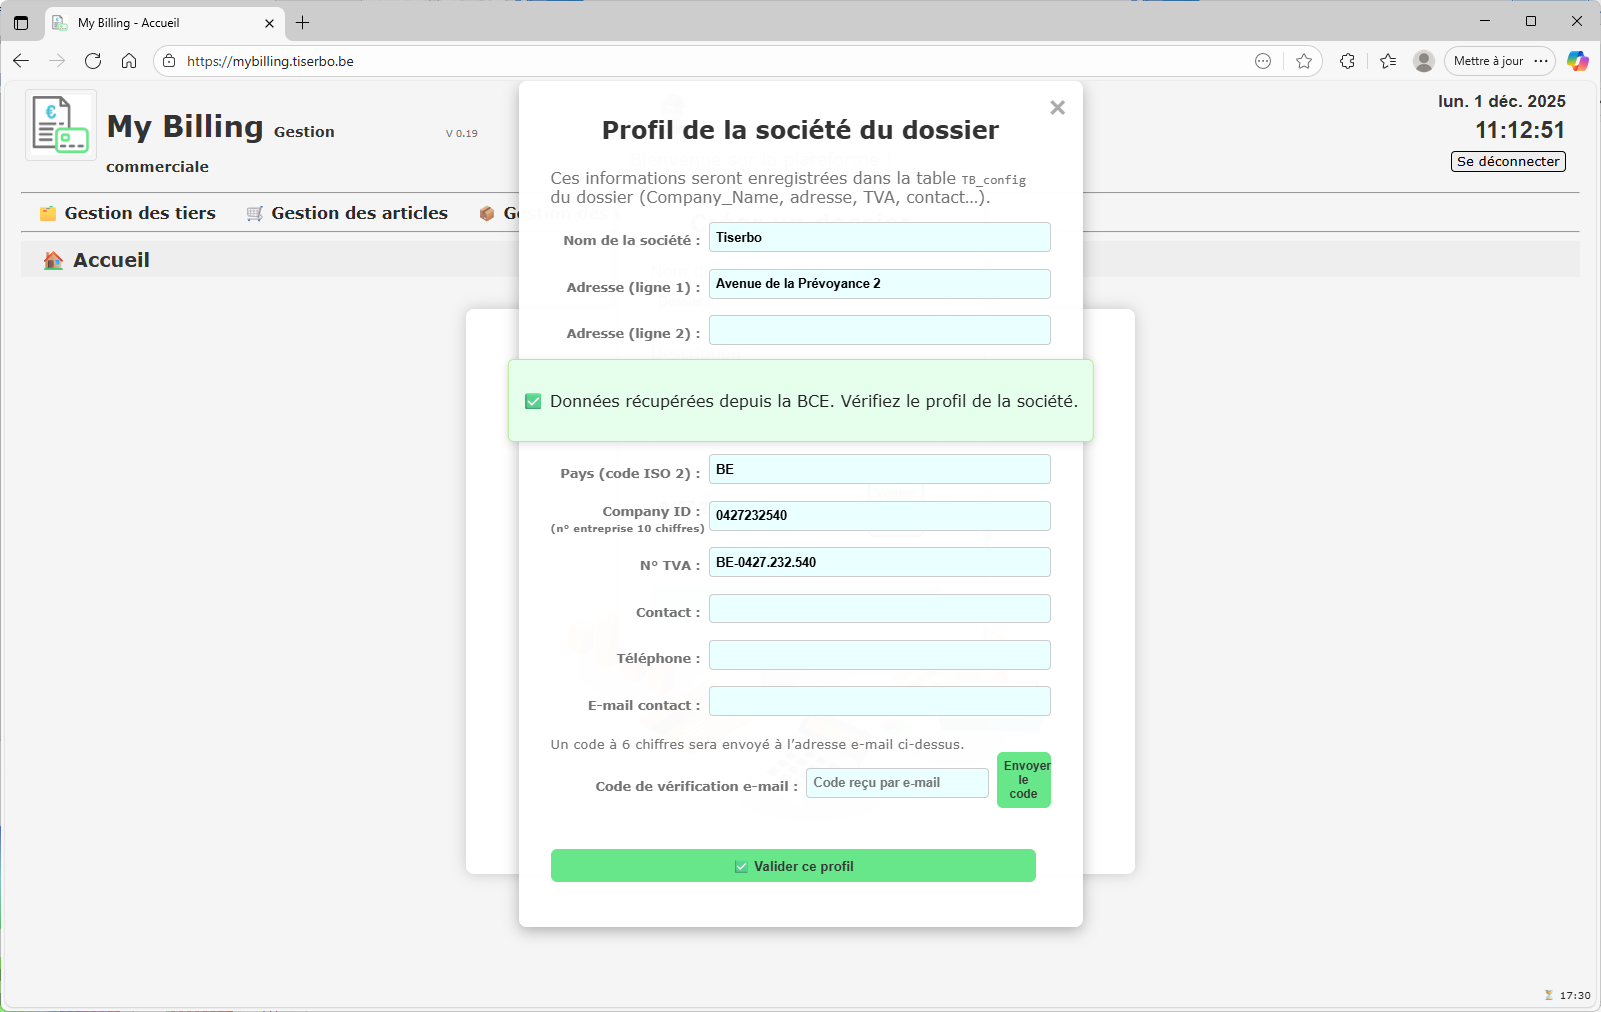
Task: Select the Accueil home icon
Action: [50, 259]
